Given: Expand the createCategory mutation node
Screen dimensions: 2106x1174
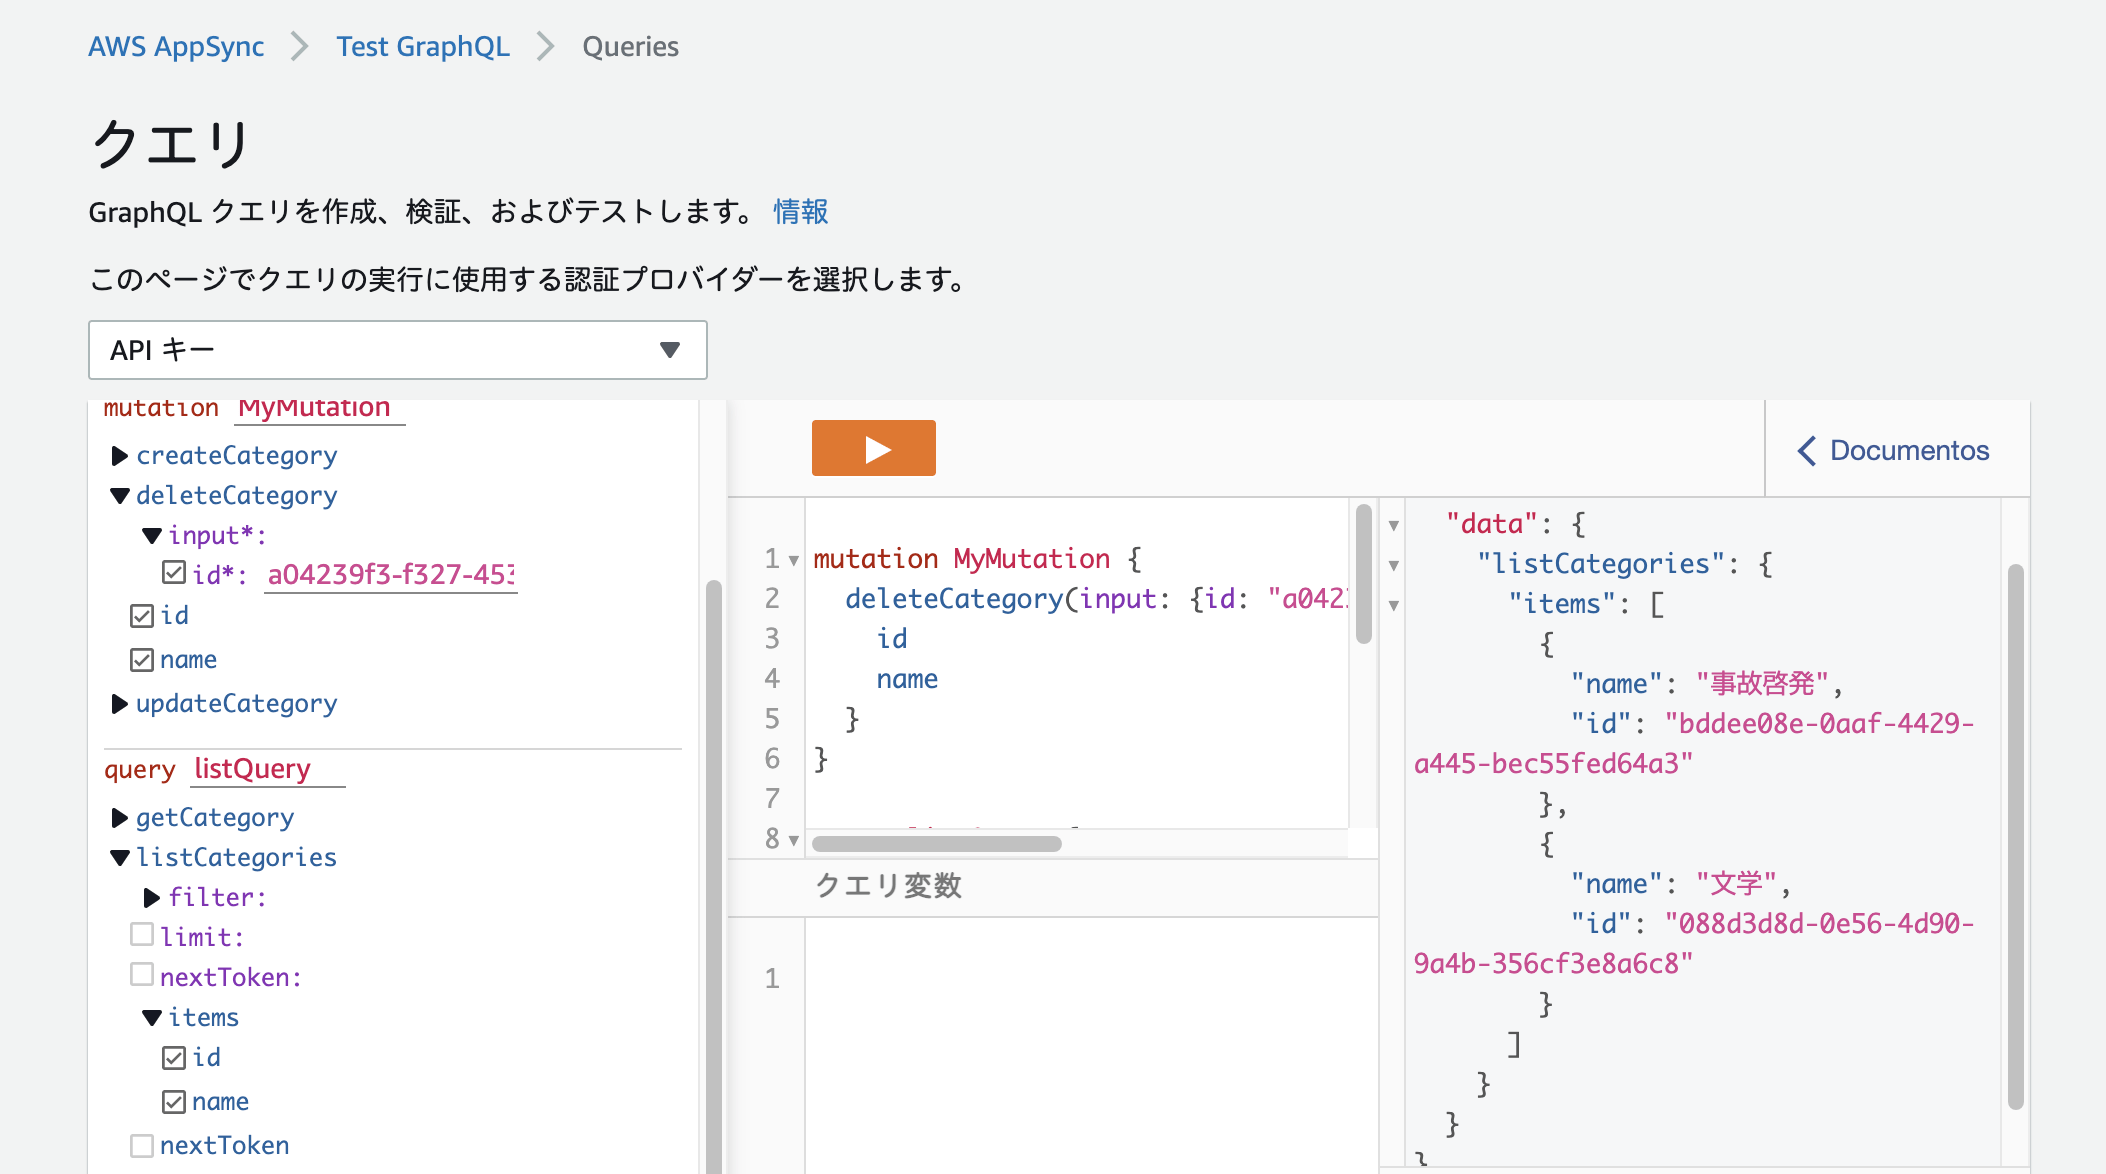Looking at the screenshot, I should point(119,456).
